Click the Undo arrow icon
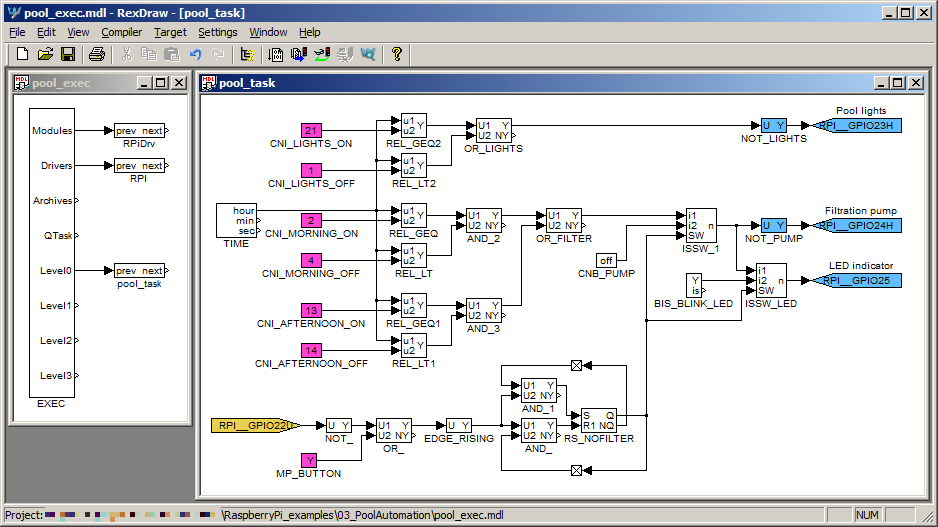 pos(195,54)
